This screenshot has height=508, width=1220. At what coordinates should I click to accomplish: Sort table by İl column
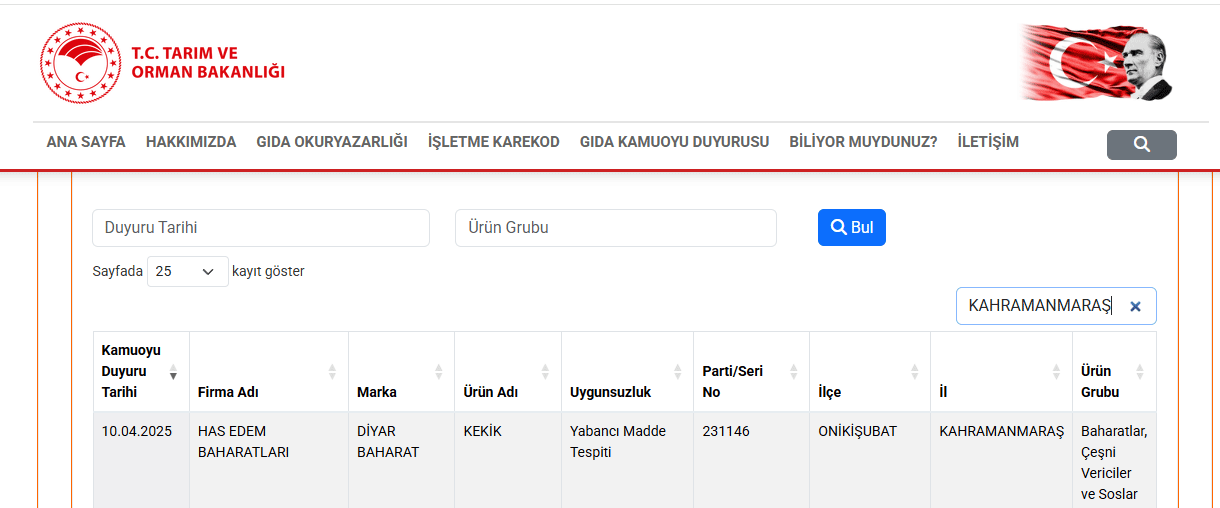pyautogui.click(x=1056, y=372)
